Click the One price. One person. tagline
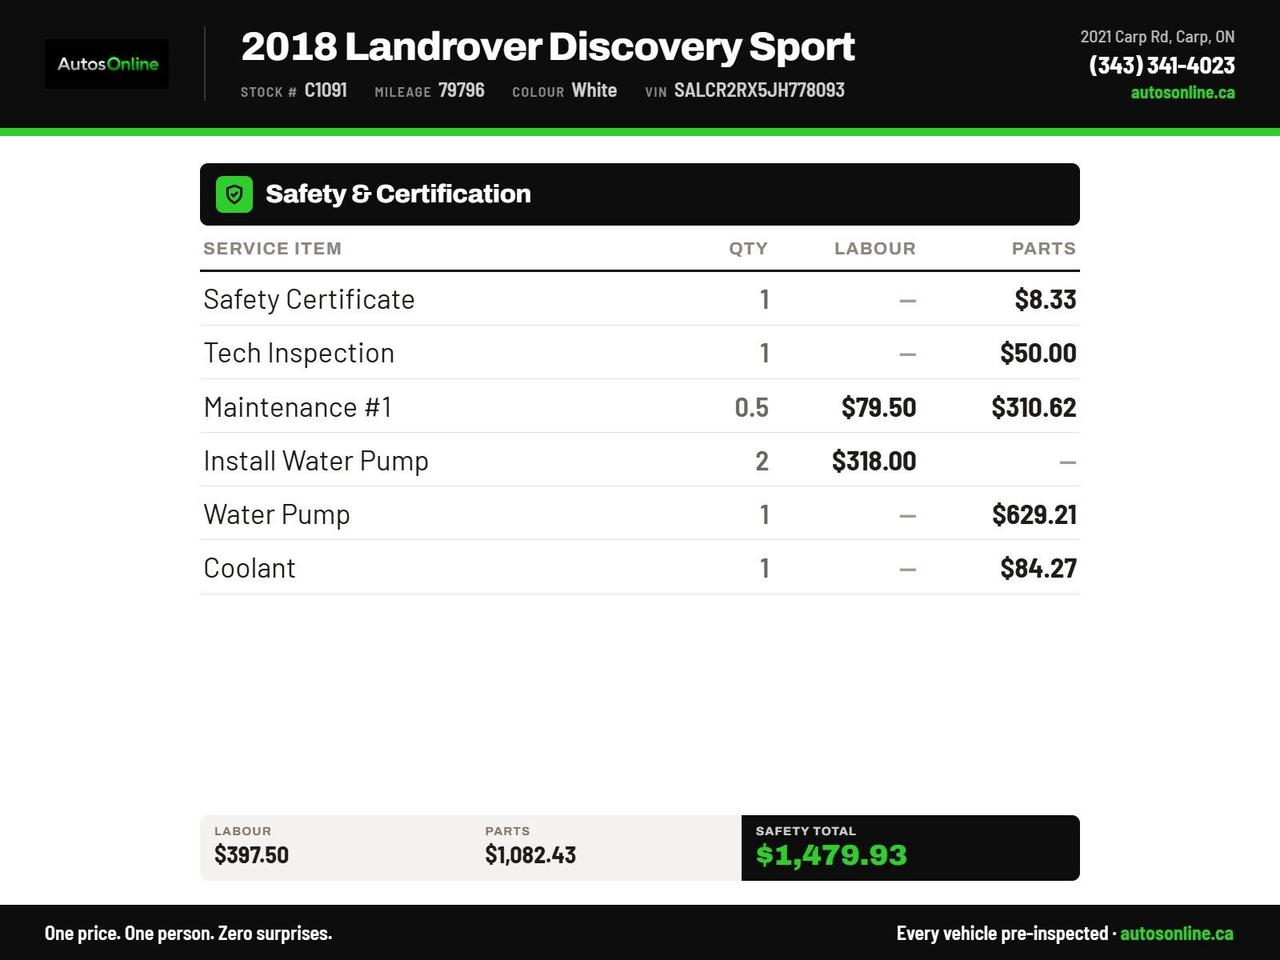This screenshot has height=960, width=1280. (188, 933)
